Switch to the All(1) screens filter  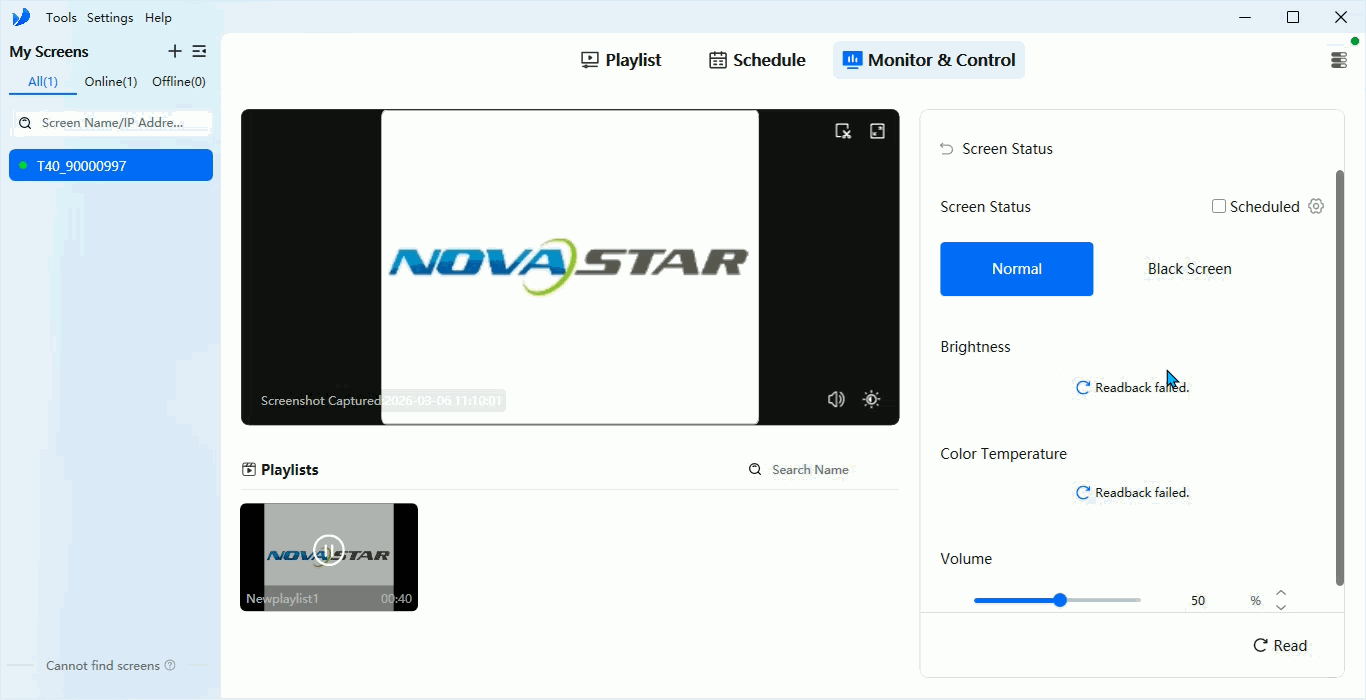tap(43, 82)
